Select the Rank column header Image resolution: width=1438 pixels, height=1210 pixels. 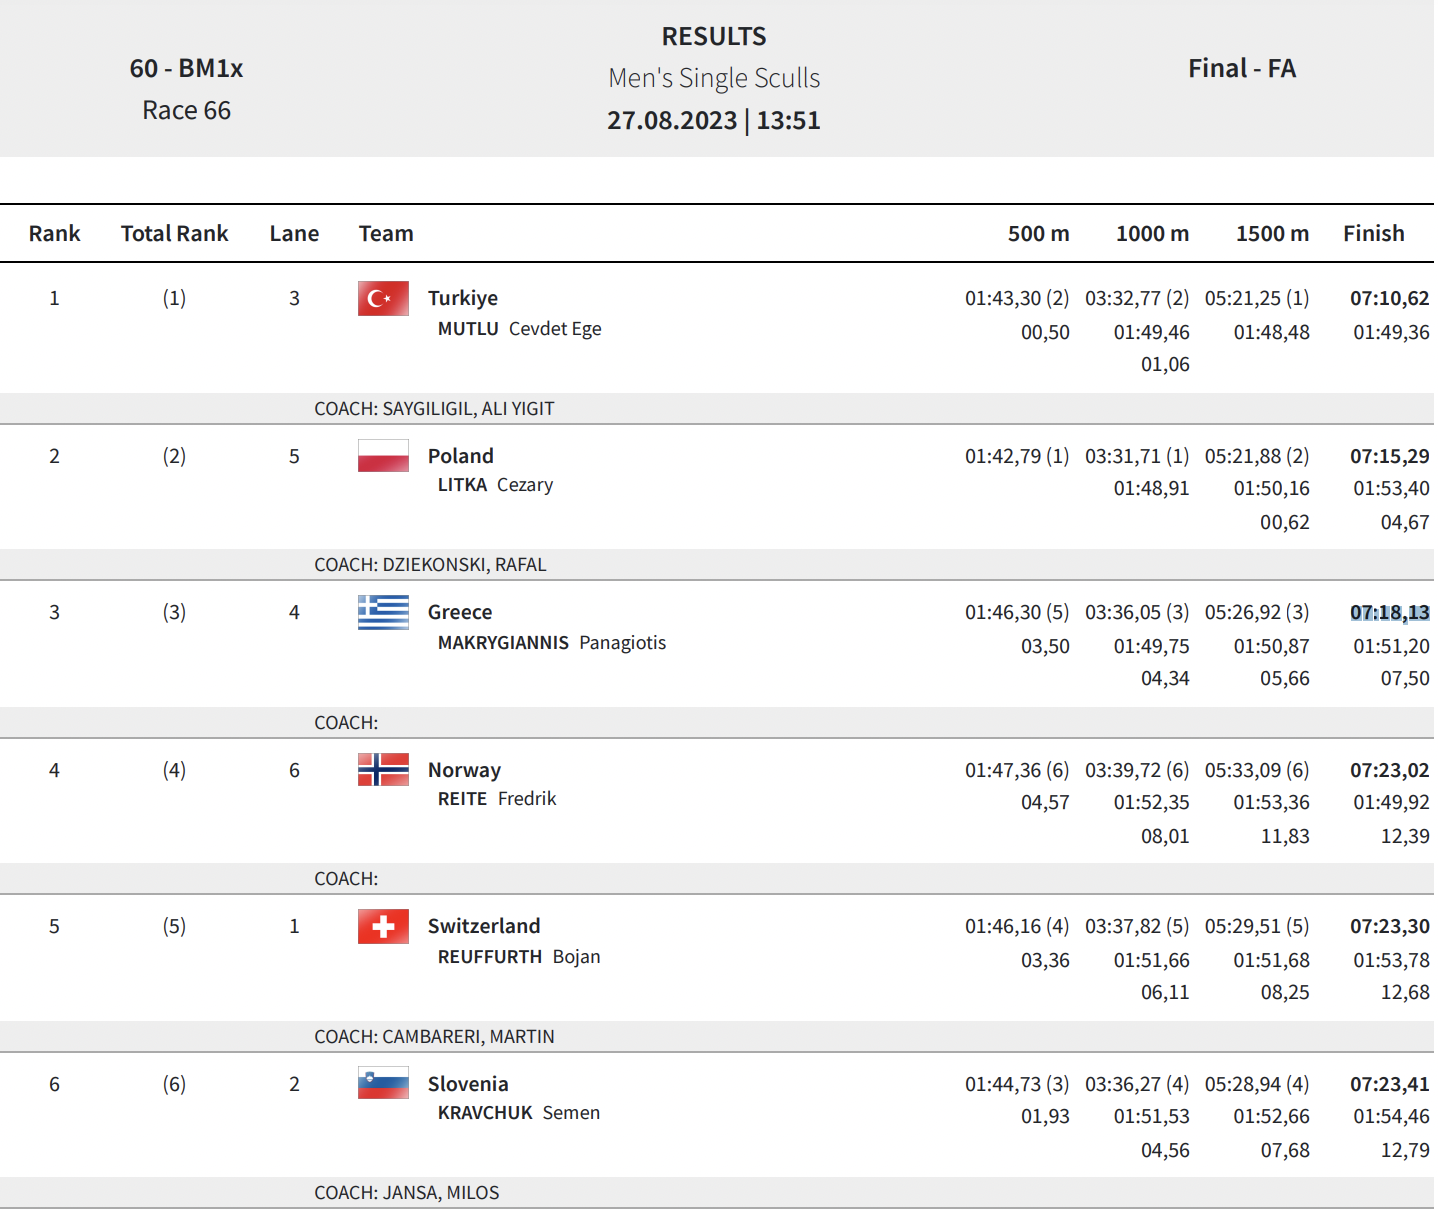54,233
